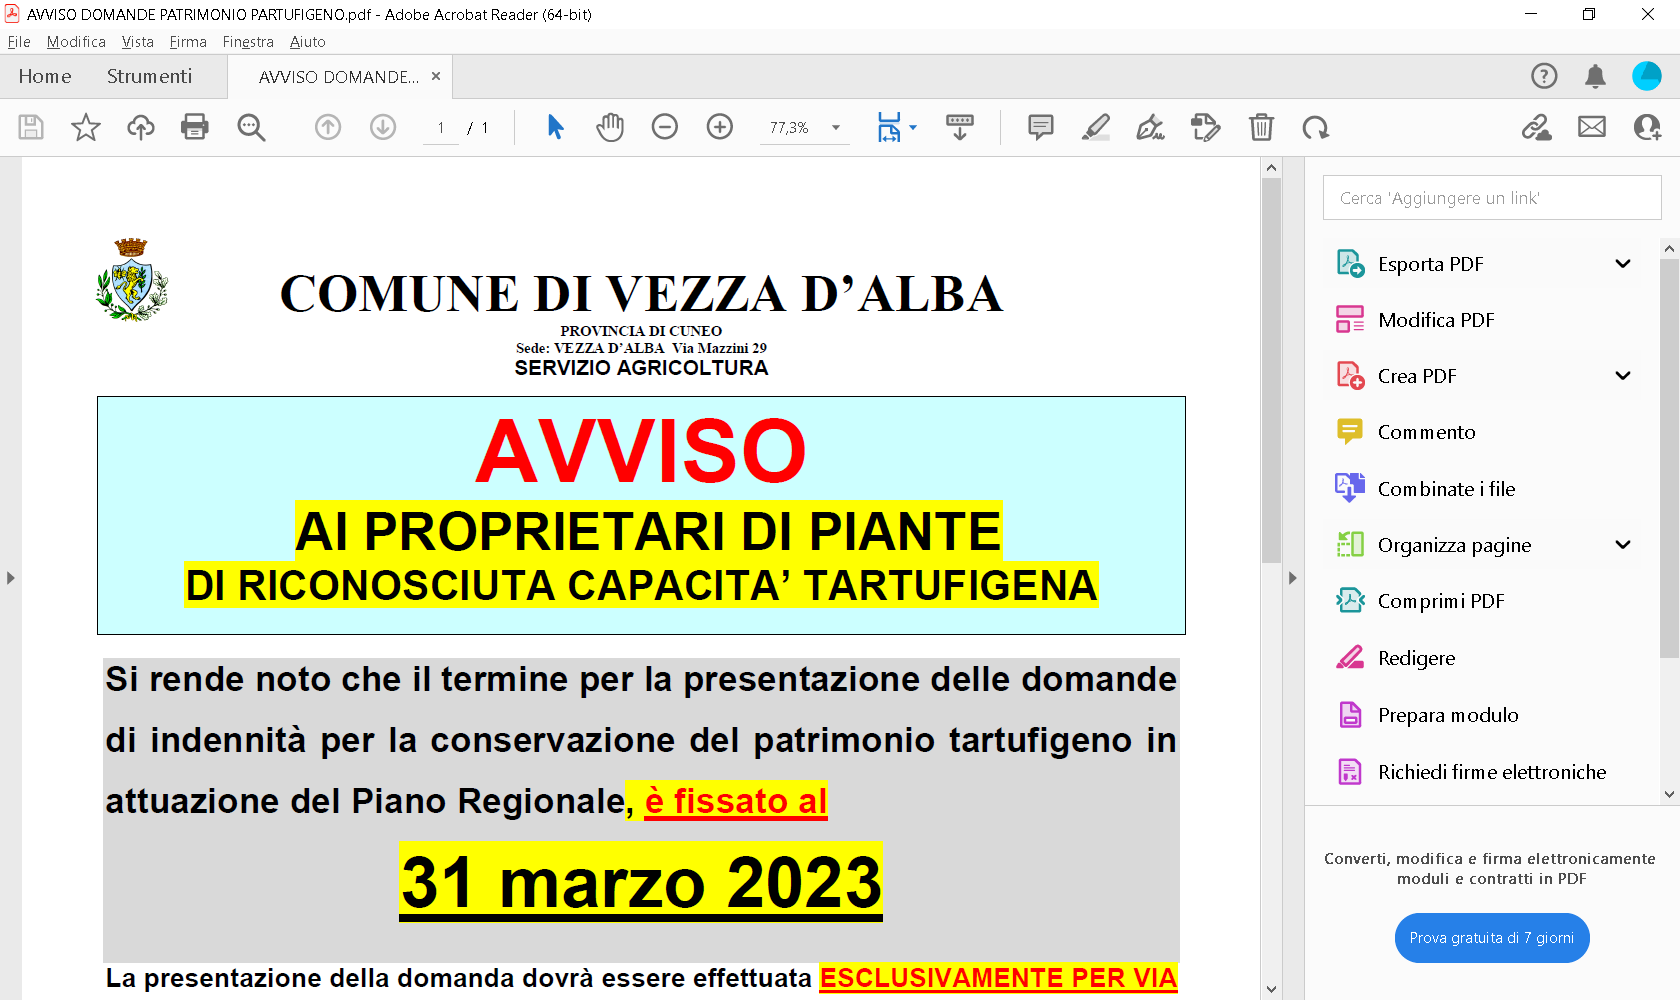Click the Cerca tools search field
This screenshot has height=1000, width=1680.
pyautogui.click(x=1491, y=198)
